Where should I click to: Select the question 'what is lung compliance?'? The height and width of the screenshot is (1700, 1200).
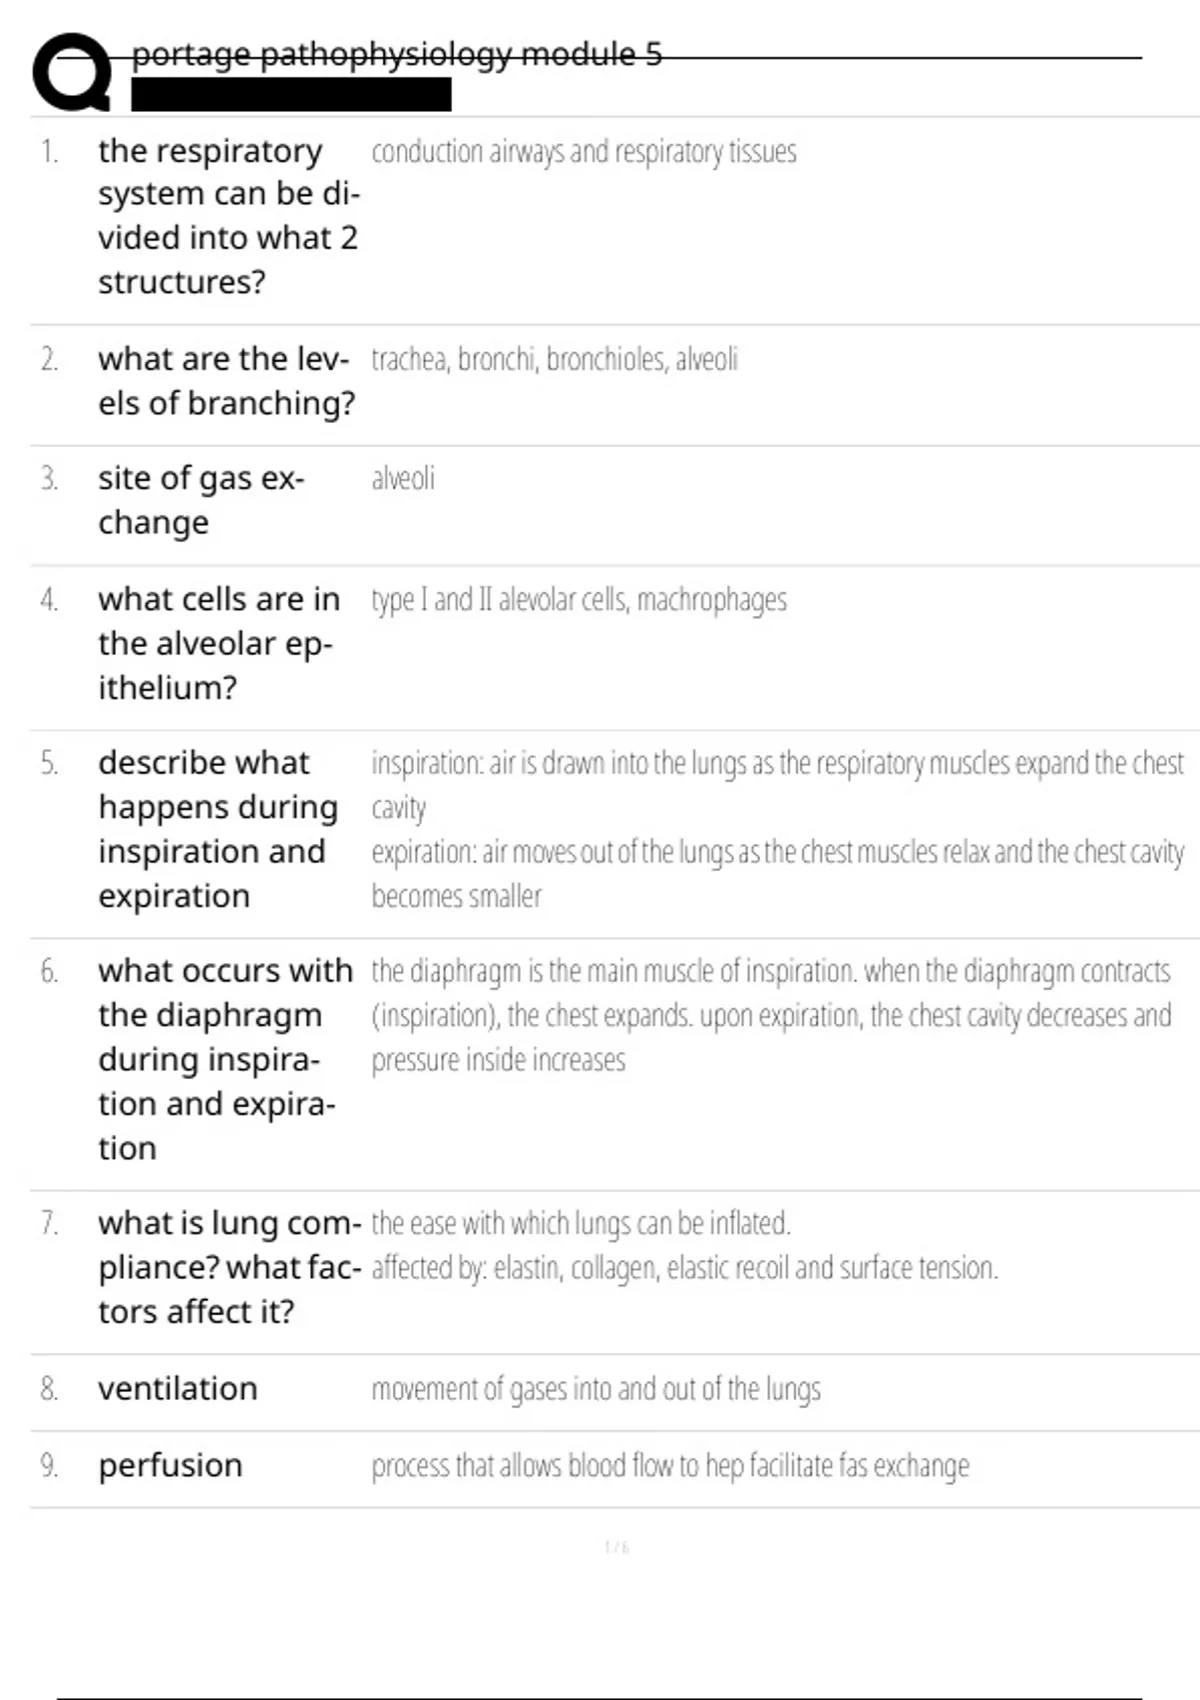(x=230, y=1267)
